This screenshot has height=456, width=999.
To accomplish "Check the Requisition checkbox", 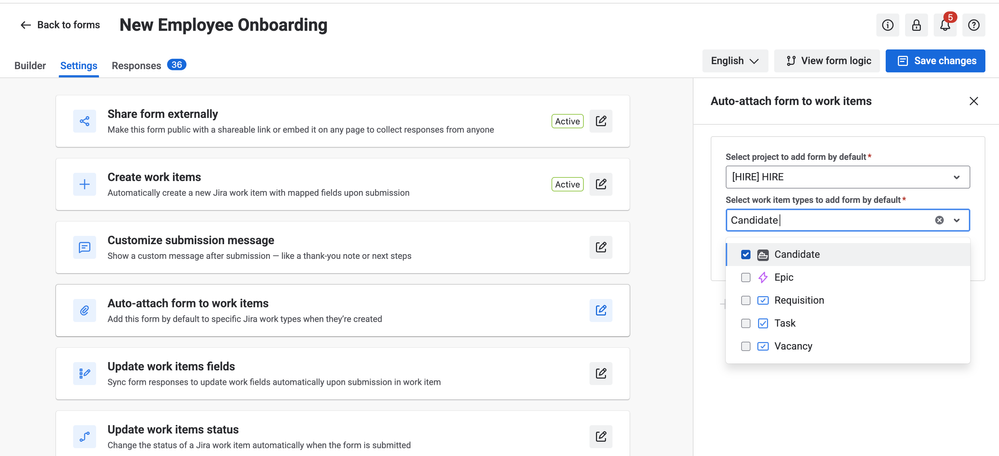I will pyautogui.click(x=745, y=301).
